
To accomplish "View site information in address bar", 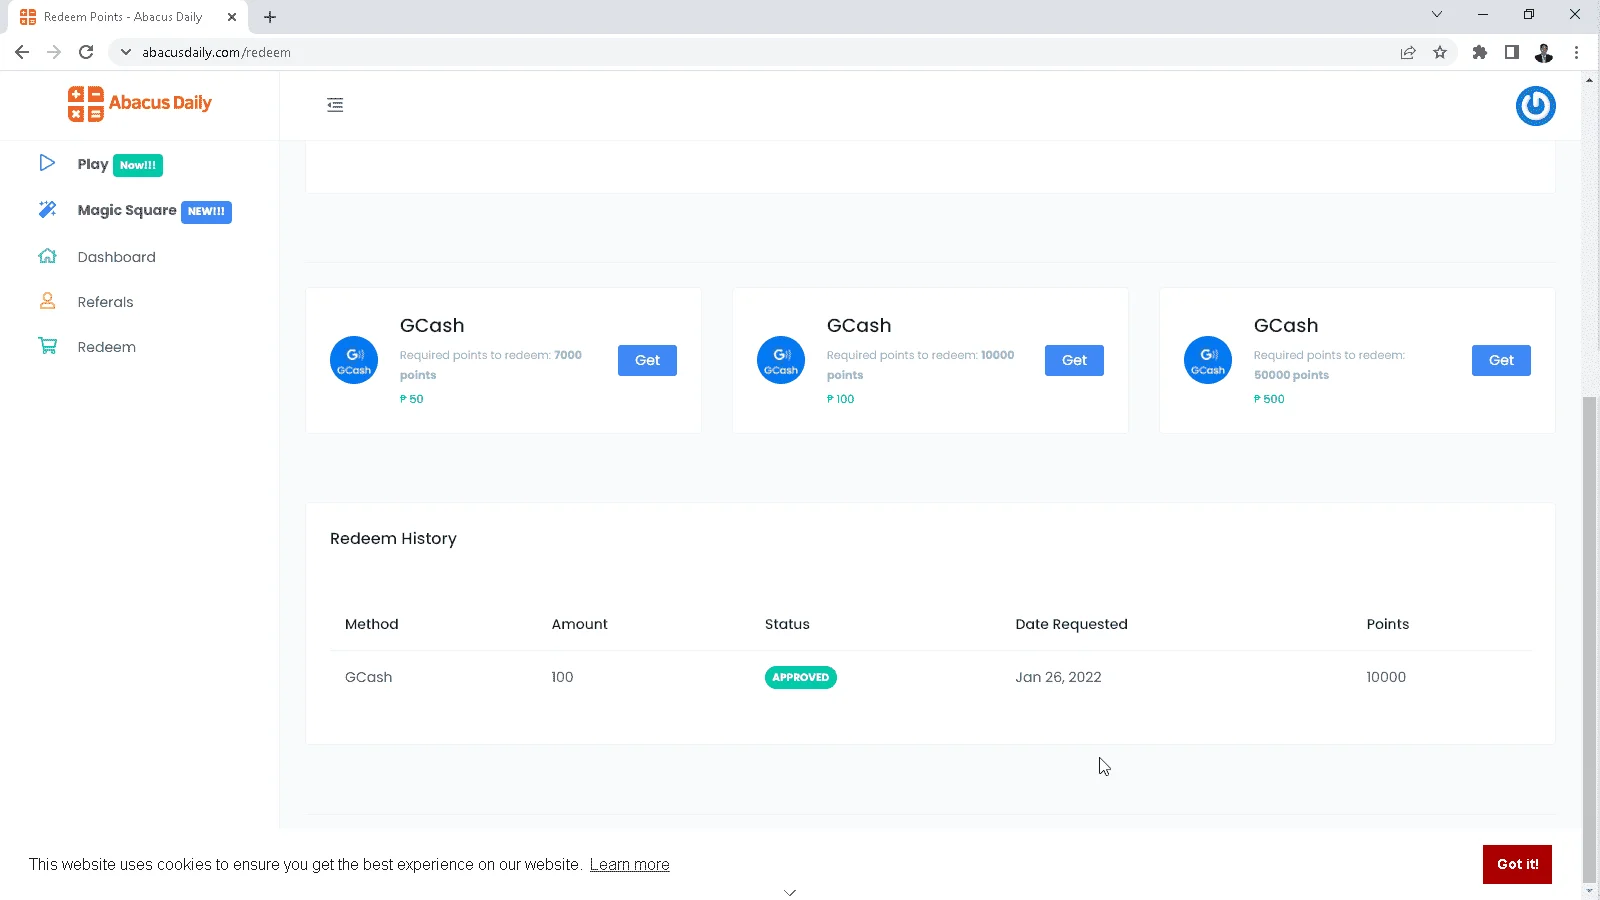I will (x=126, y=52).
